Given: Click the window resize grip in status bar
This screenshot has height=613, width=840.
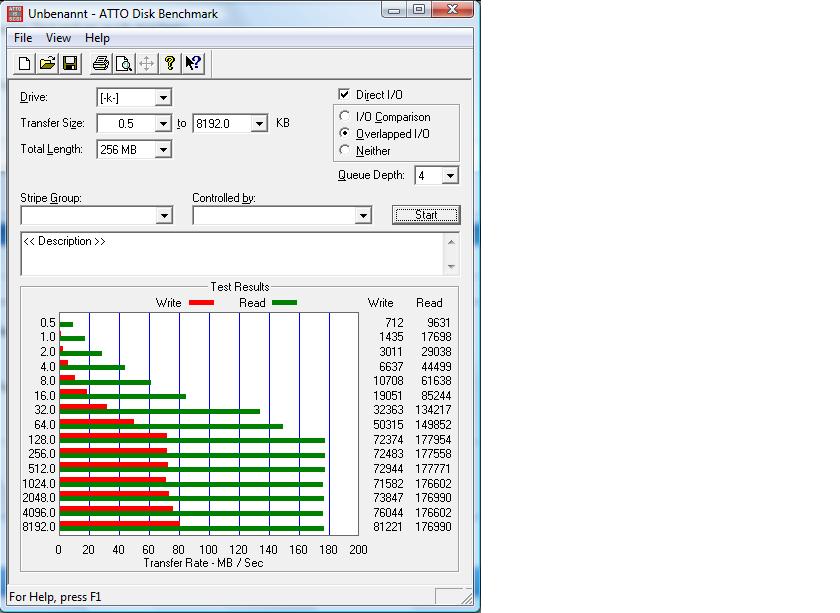Looking at the screenshot, I should tap(467, 598).
